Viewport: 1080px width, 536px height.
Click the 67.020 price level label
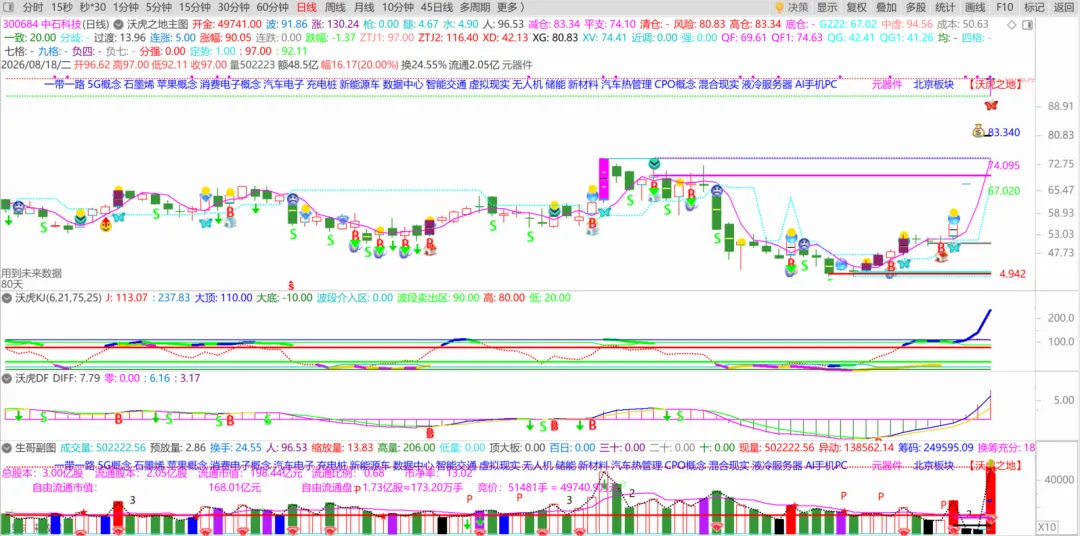1004,190
